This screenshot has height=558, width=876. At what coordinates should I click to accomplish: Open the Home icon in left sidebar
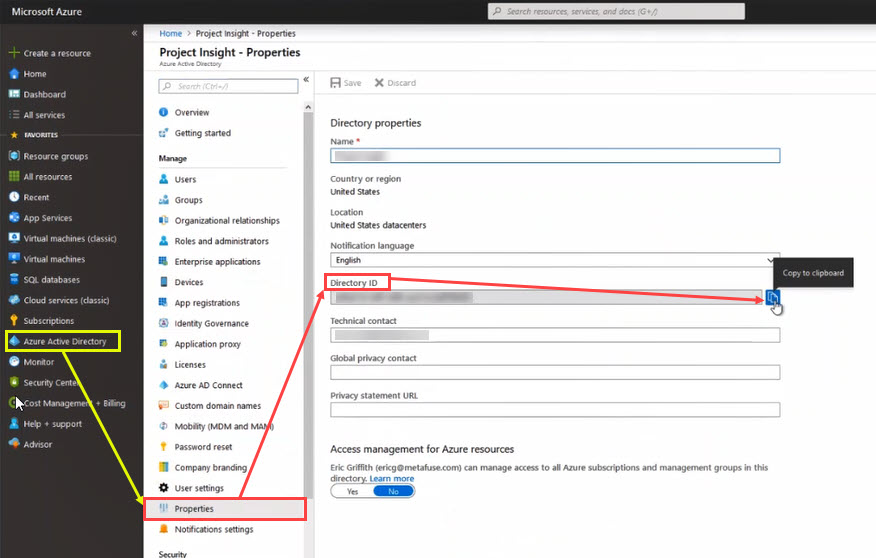(14, 74)
